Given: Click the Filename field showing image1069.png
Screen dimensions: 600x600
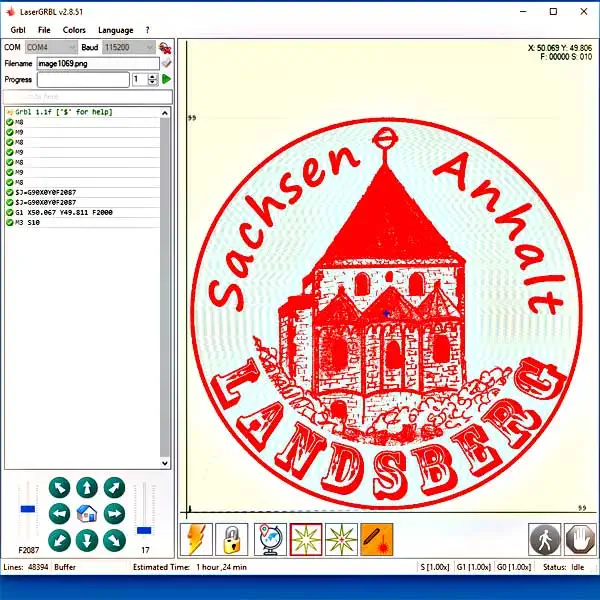Looking at the screenshot, I should 97,63.
